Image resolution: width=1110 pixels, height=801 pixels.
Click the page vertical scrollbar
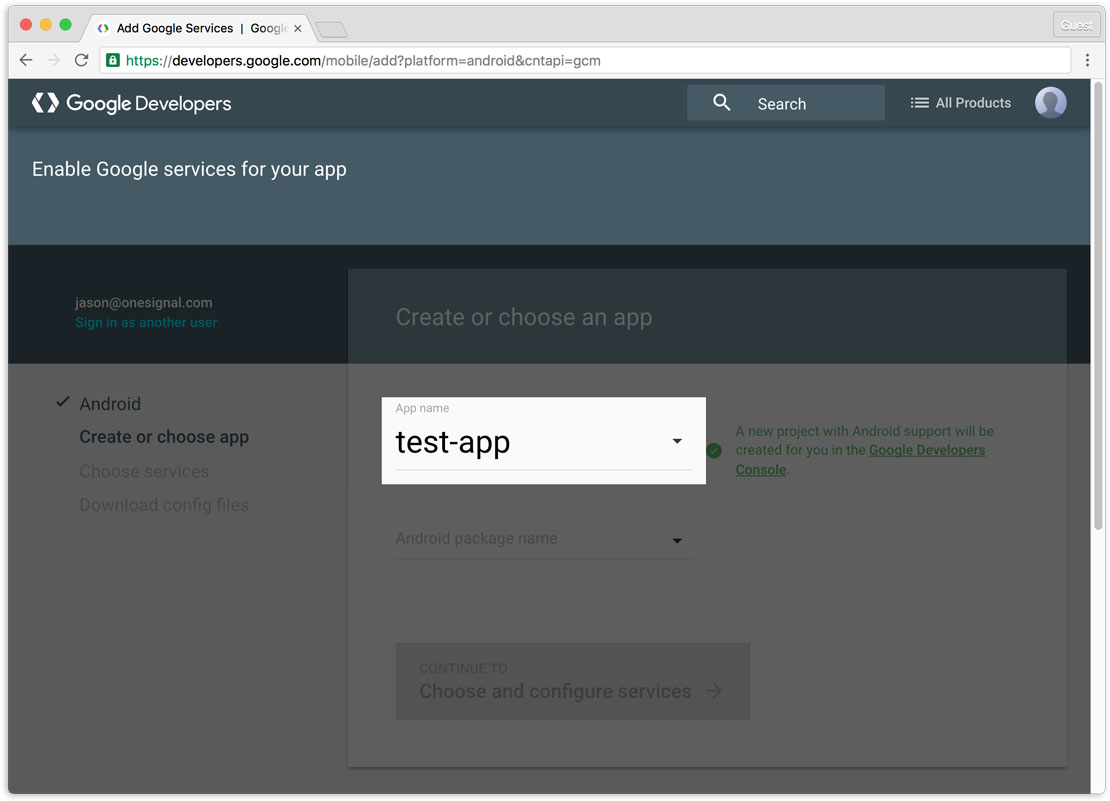point(1098,306)
